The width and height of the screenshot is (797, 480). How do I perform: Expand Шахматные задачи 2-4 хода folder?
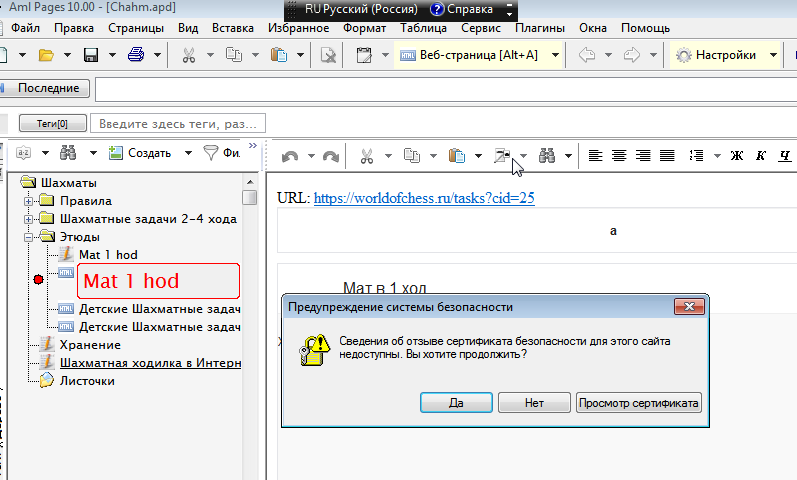(x=28, y=220)
